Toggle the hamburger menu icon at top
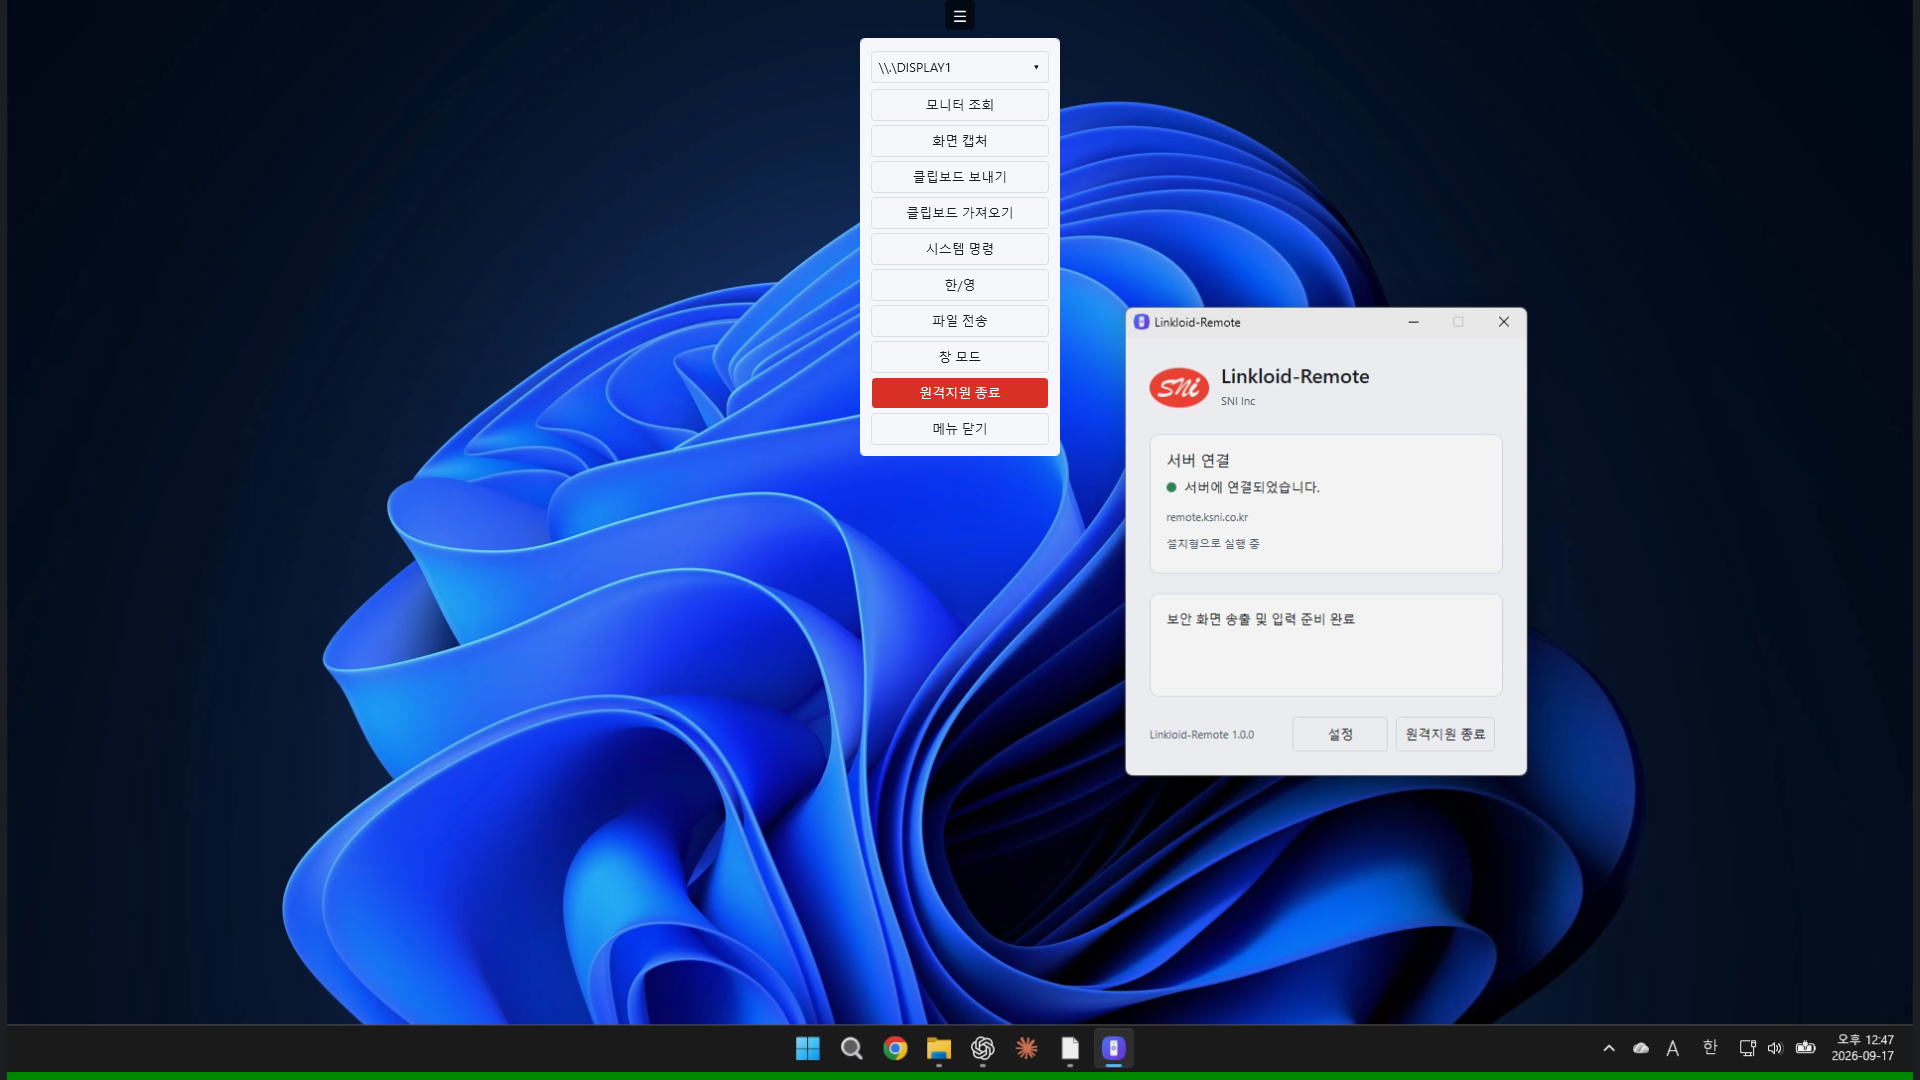The image size is (1920, 1080). (959, 16)
